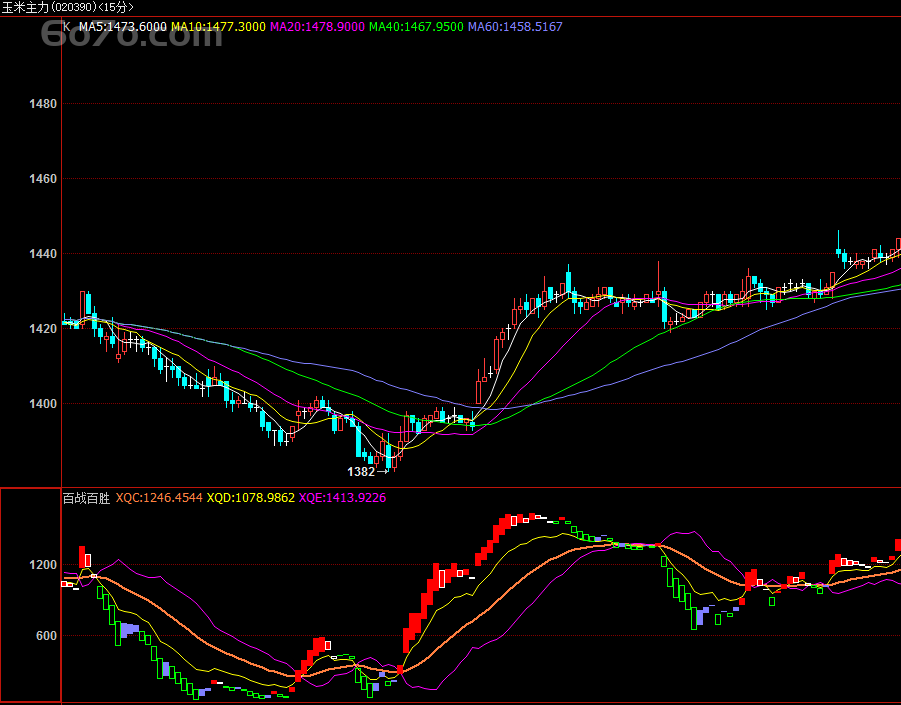Select the magenta XQE indicator value
This screenshot has height=705, width=901.
pos(342,497)
